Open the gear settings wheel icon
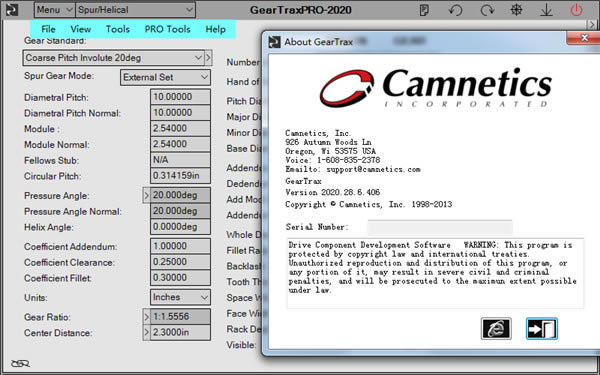The image size is (600, 375). coord(516,10)
